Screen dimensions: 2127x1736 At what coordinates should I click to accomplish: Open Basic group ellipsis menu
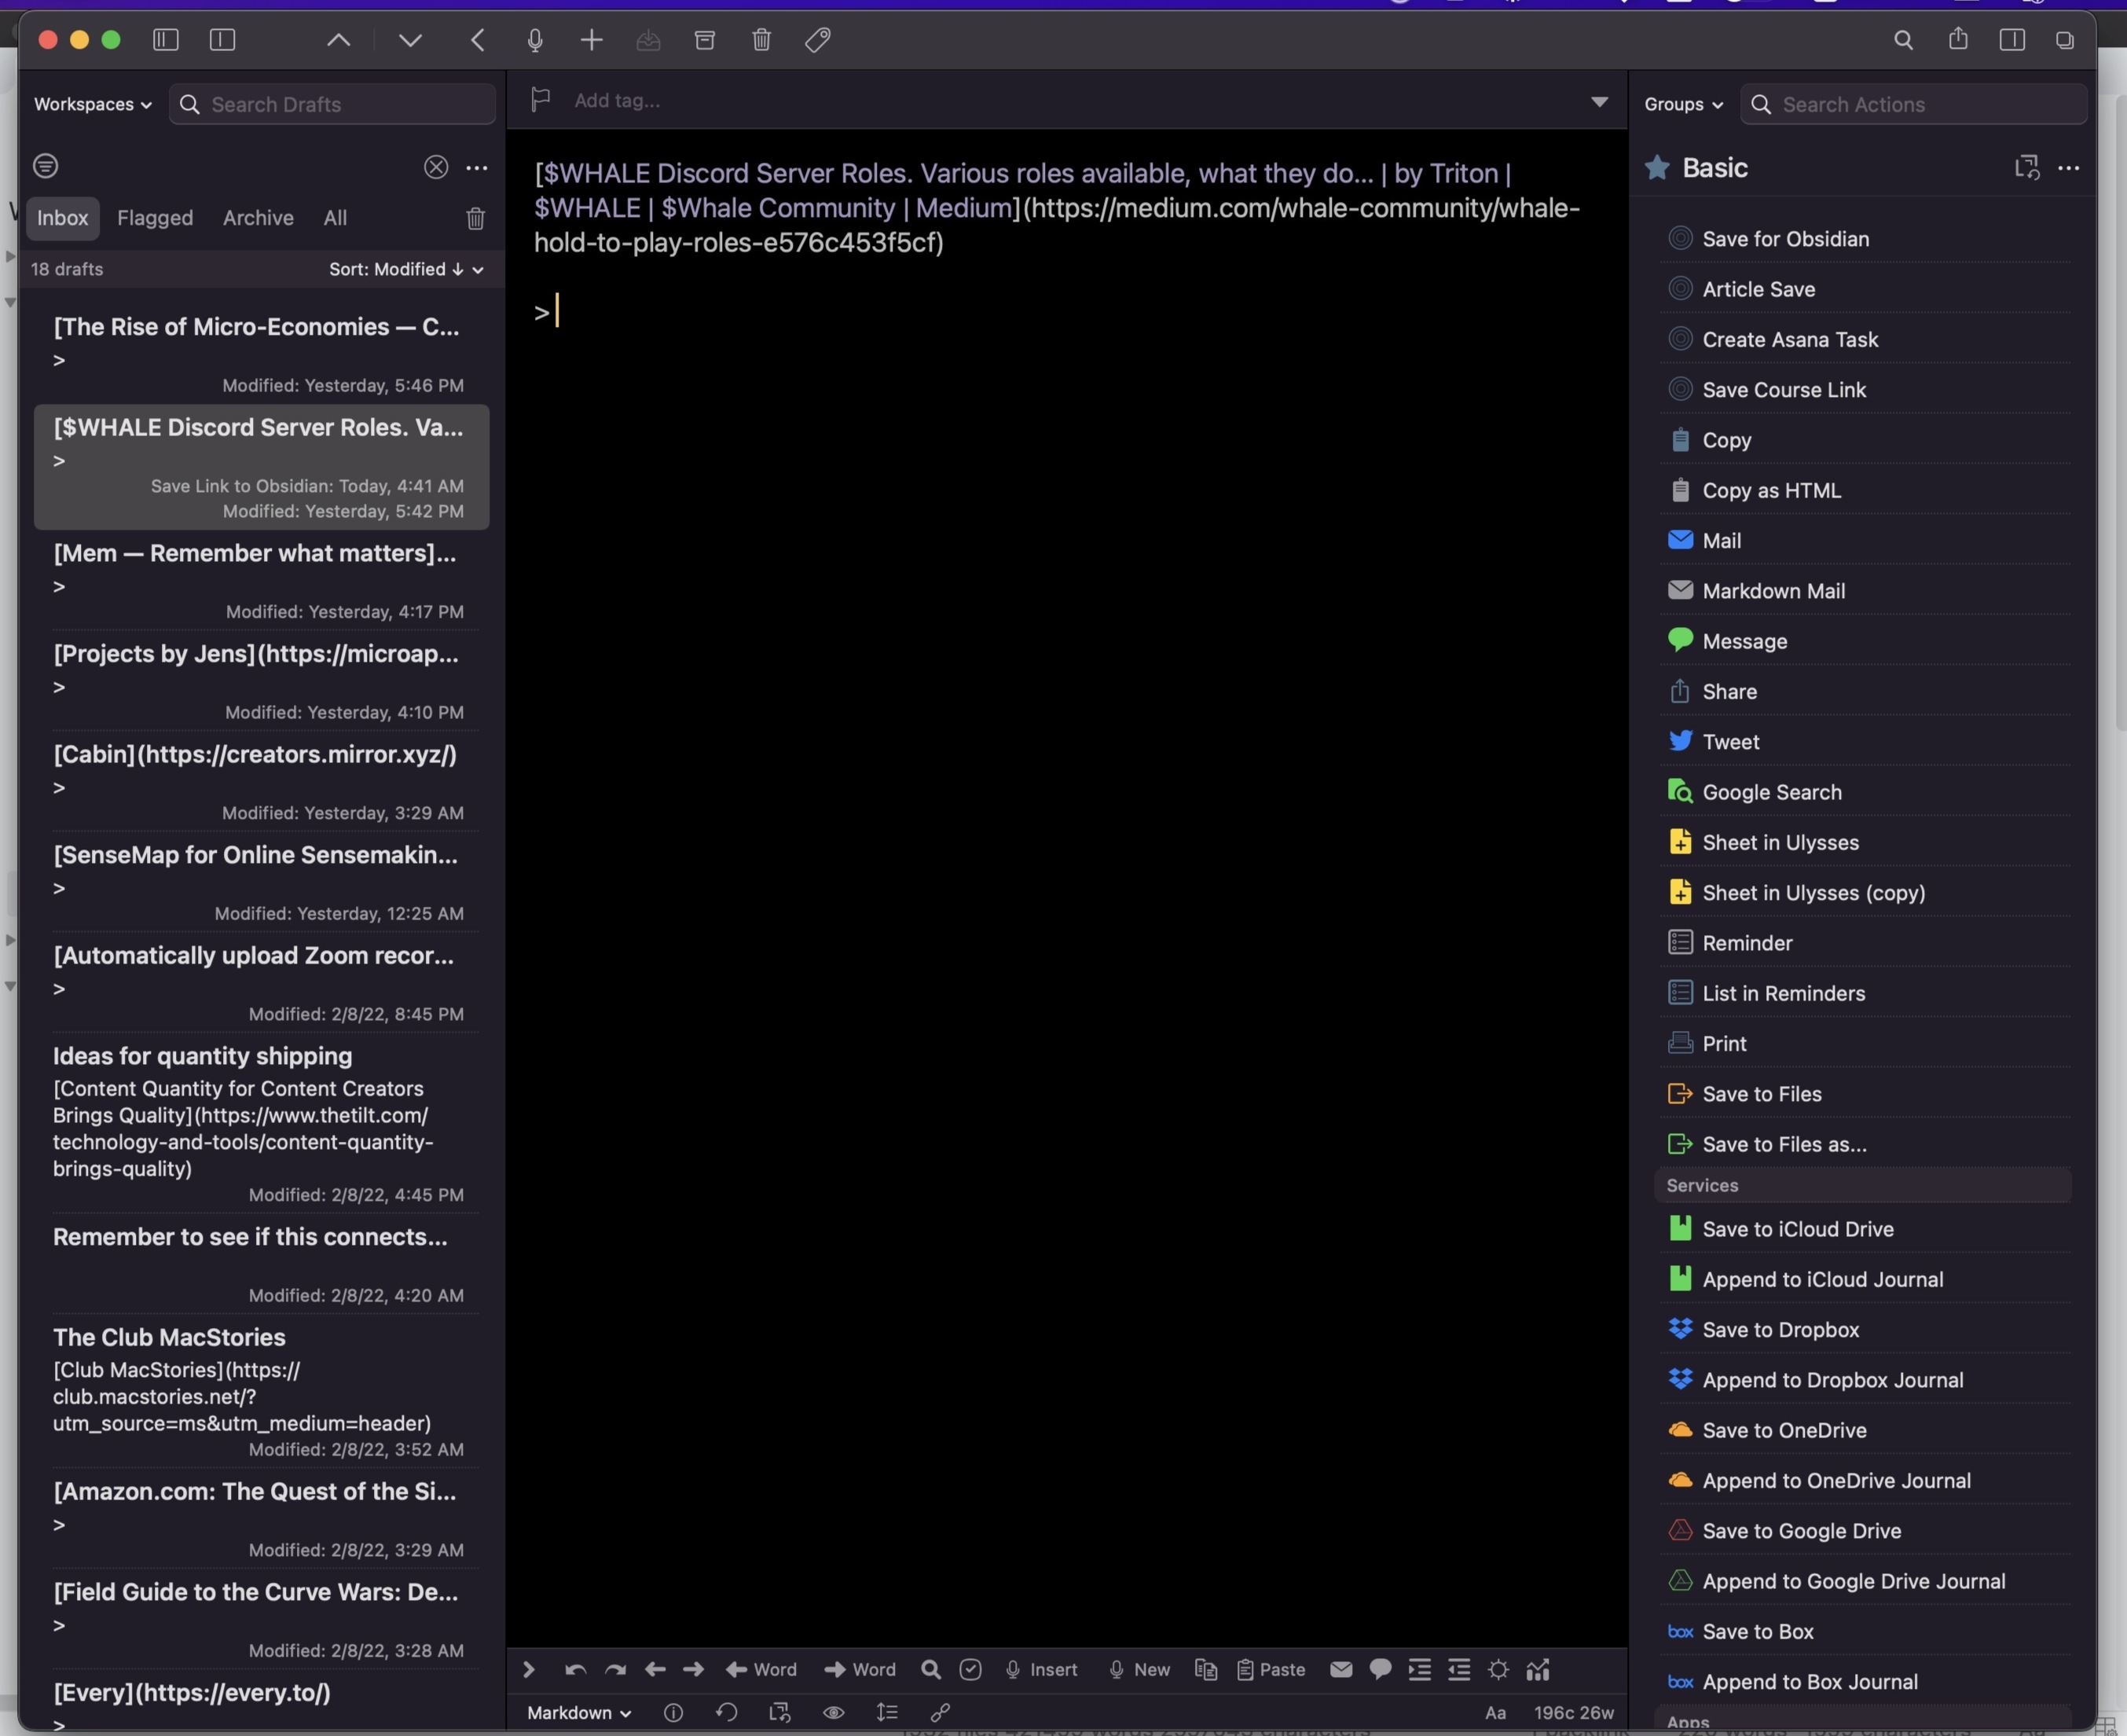tap(2069, 168)
